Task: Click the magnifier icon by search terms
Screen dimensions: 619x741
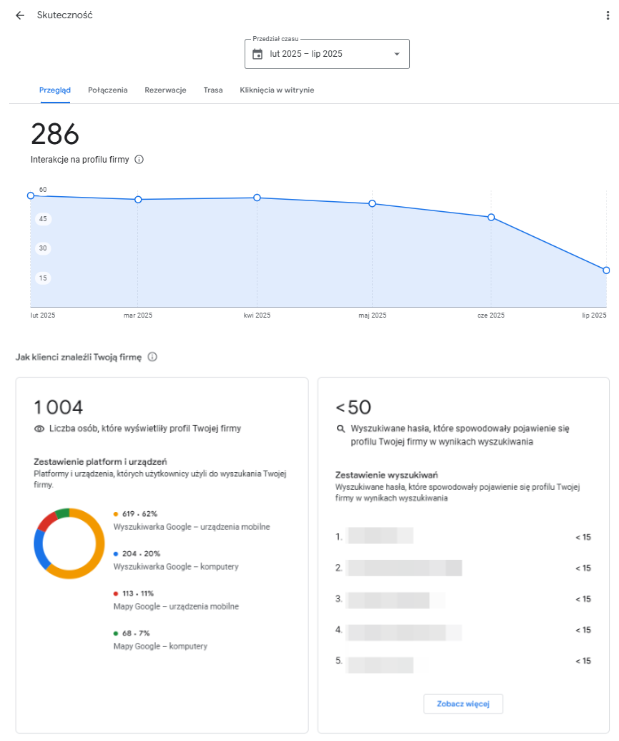Action: [x=341, y=429]
